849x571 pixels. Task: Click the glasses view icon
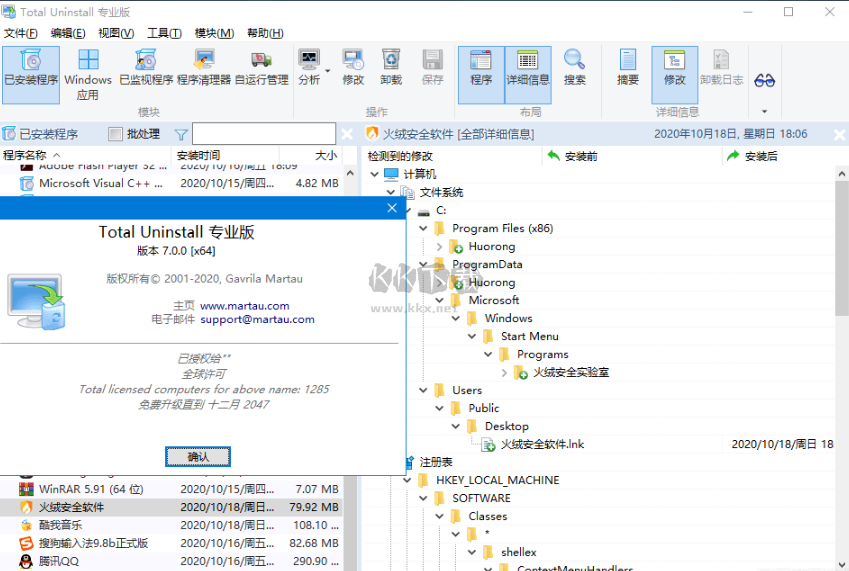(765, 81)
